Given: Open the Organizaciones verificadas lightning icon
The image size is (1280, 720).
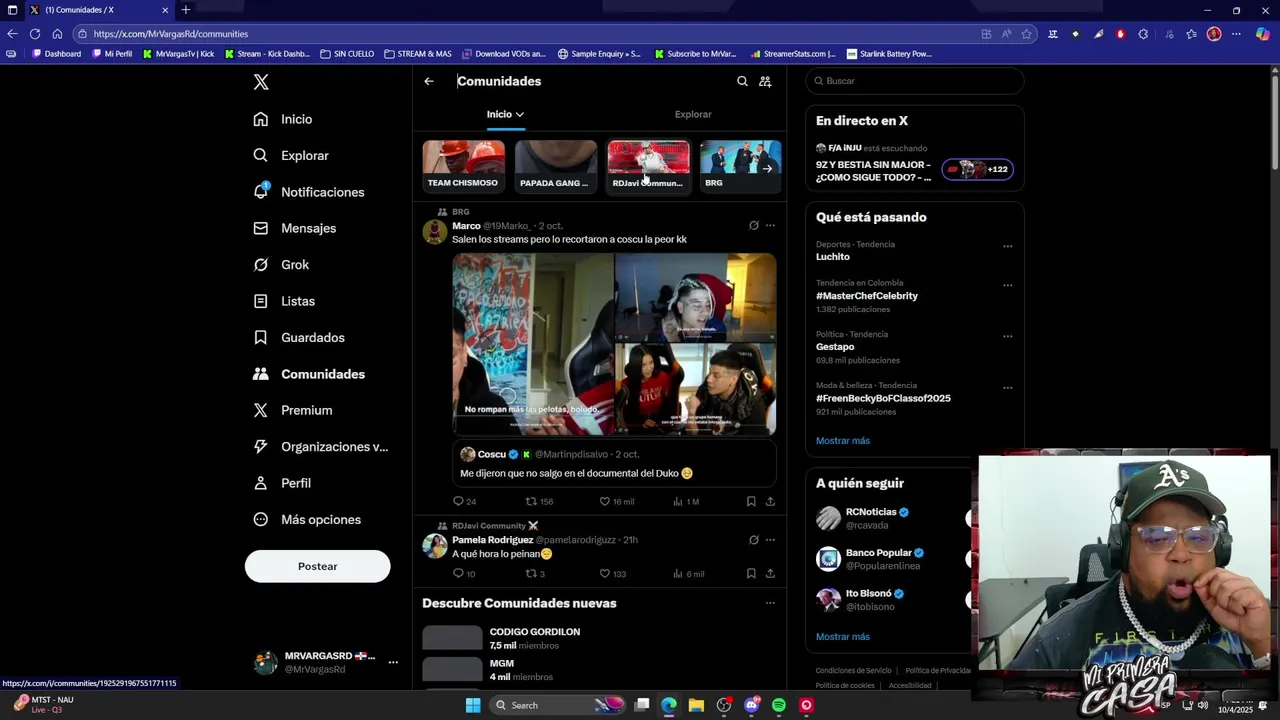Looking at the screenshot, I should click(x=261, y=447).
